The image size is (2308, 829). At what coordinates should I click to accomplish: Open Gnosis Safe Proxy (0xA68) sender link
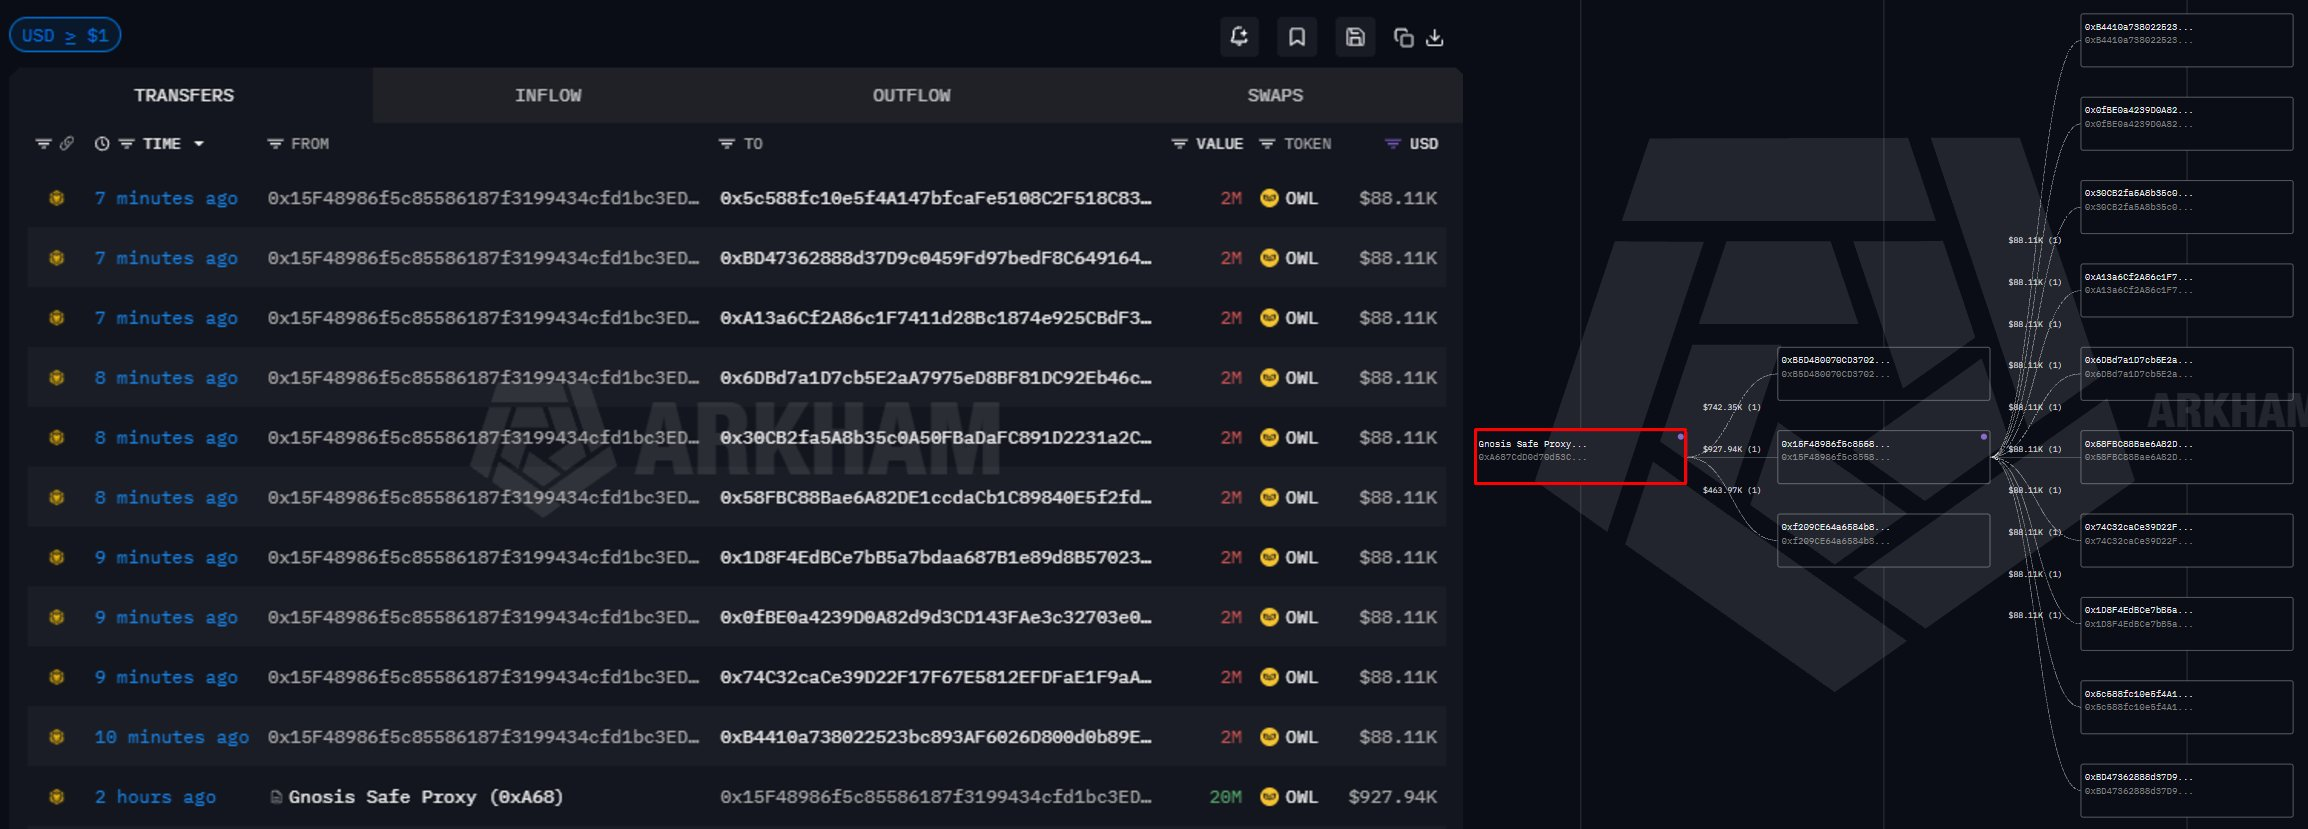click(x=425, y=797)
